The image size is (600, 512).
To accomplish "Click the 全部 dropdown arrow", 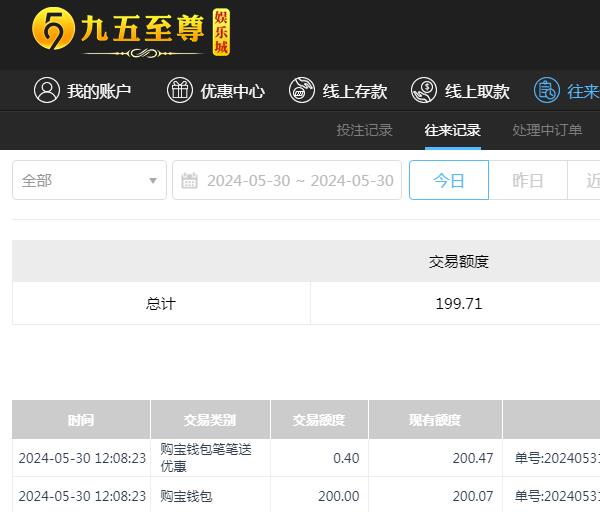I will pyautogui.click(x=153, y=181).
